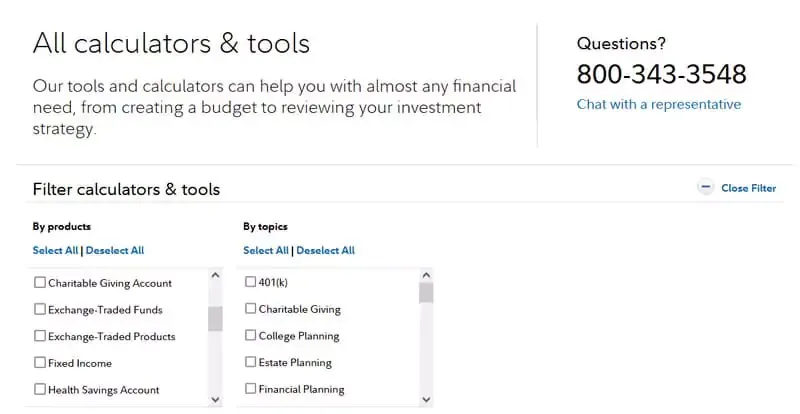
Task: Collapse the filter with Close Filter
Action: 748,188
